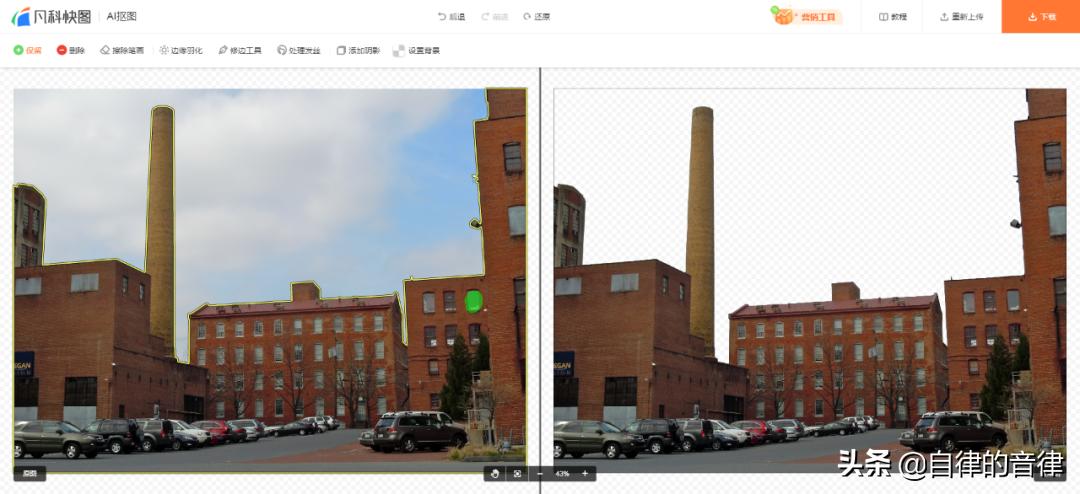Screen dimensions: 1080x494
Task: Click the AI抠图 page title
Action: point(121,17)
